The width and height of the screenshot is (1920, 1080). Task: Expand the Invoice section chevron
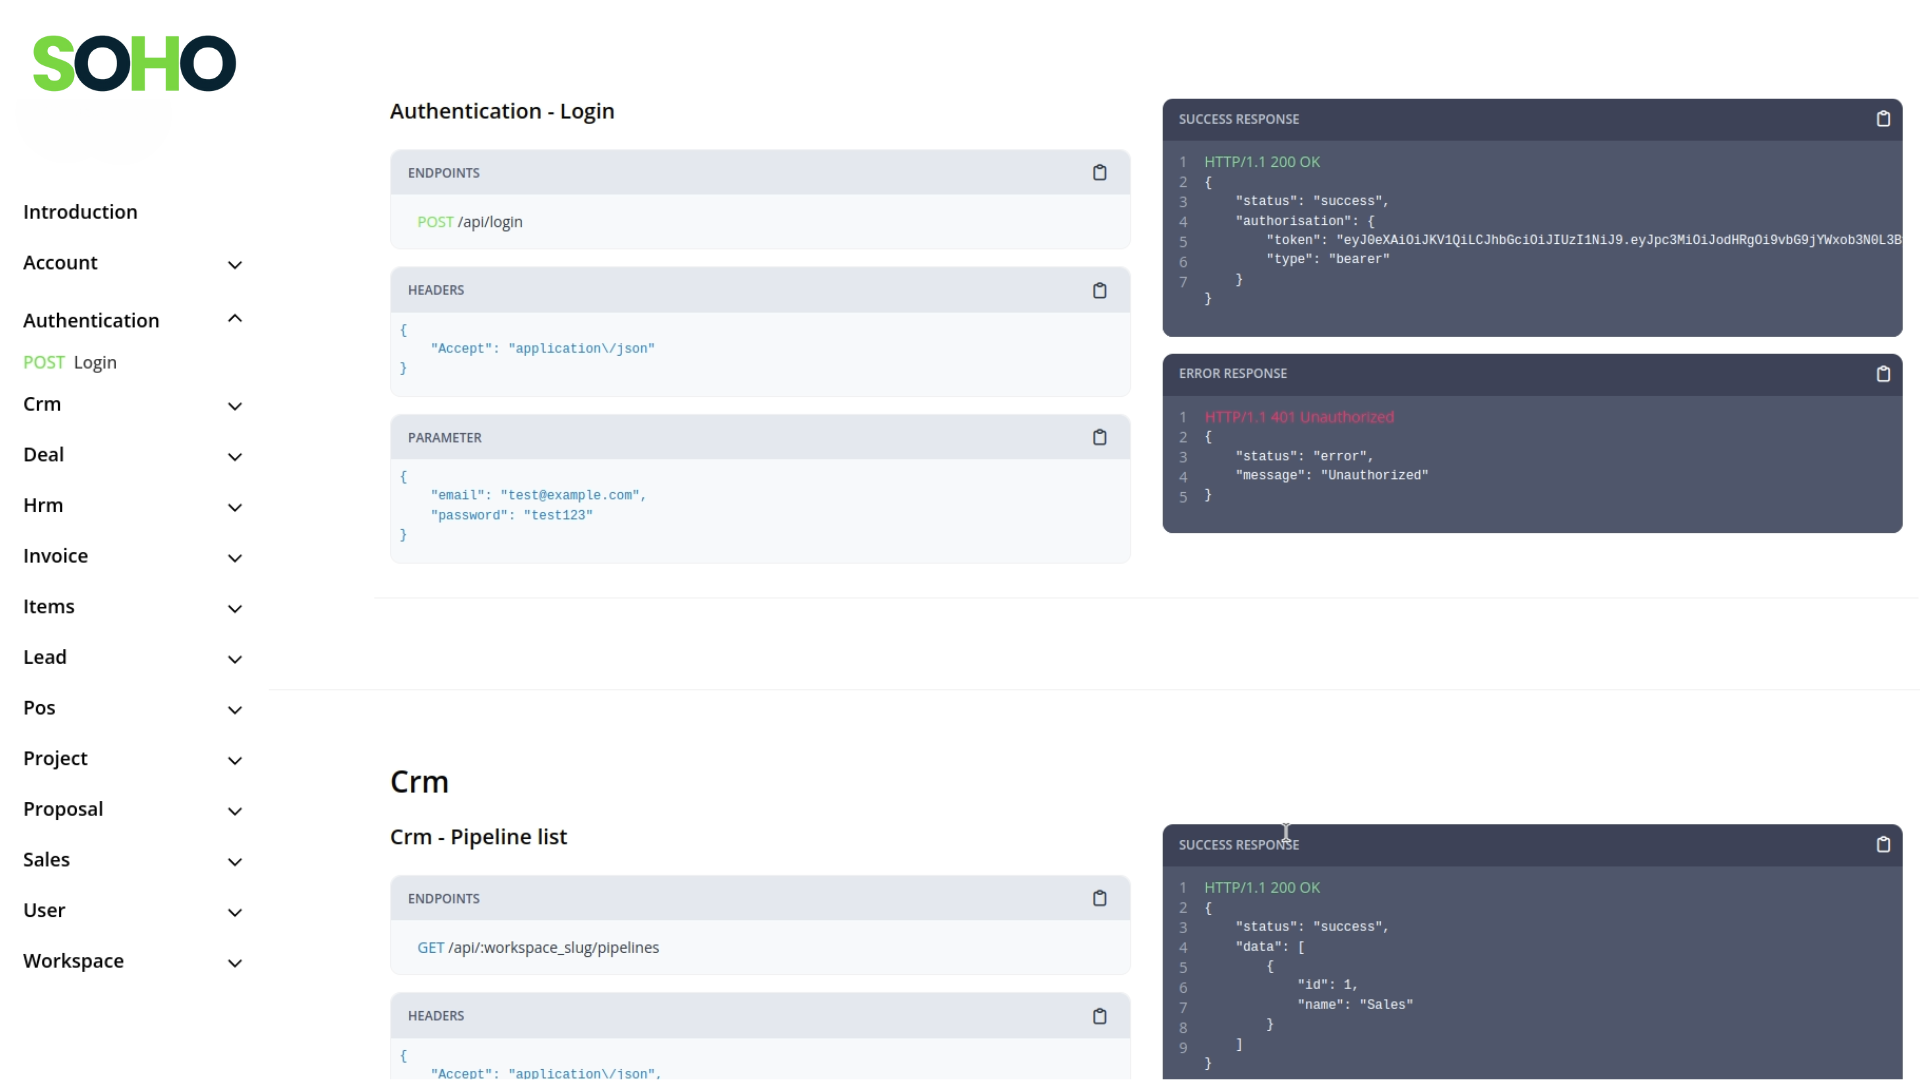235,558
